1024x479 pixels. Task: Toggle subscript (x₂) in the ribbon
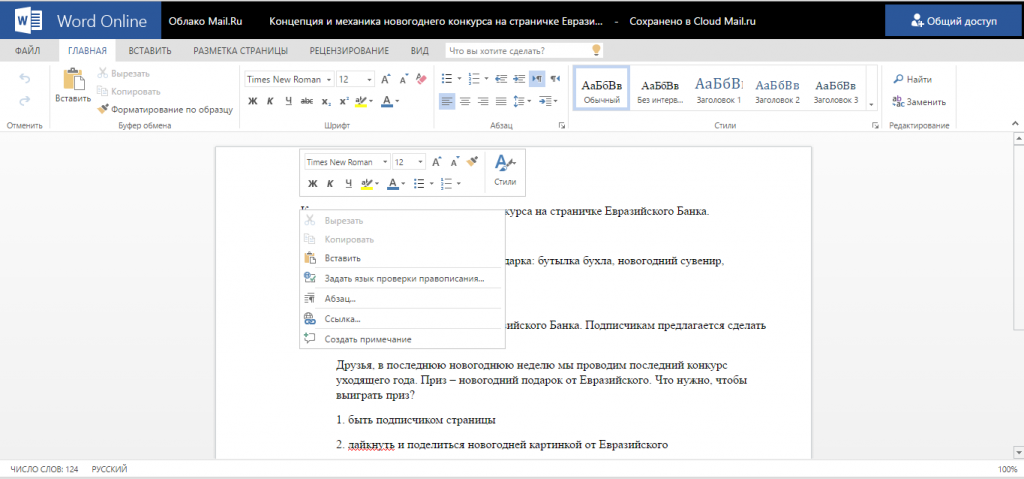coord(326,101)
